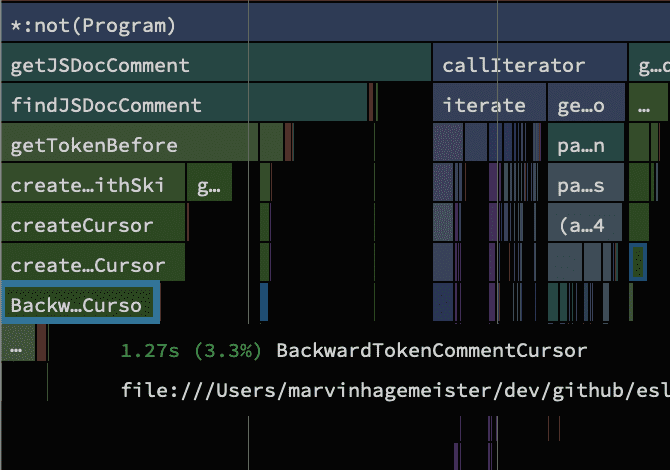This screenshot has height=470, width=670.
Task: Click the small … frame below Backw…Curso
Action: click(x=17, y=349)
